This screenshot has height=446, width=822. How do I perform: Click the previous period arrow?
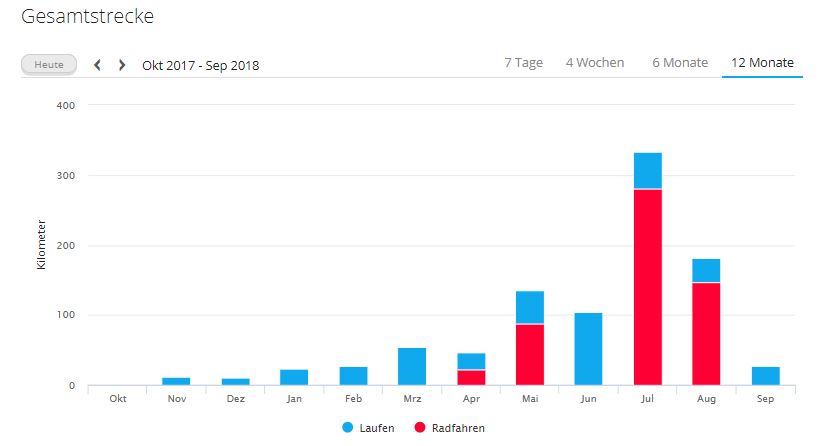pos(97,65)
